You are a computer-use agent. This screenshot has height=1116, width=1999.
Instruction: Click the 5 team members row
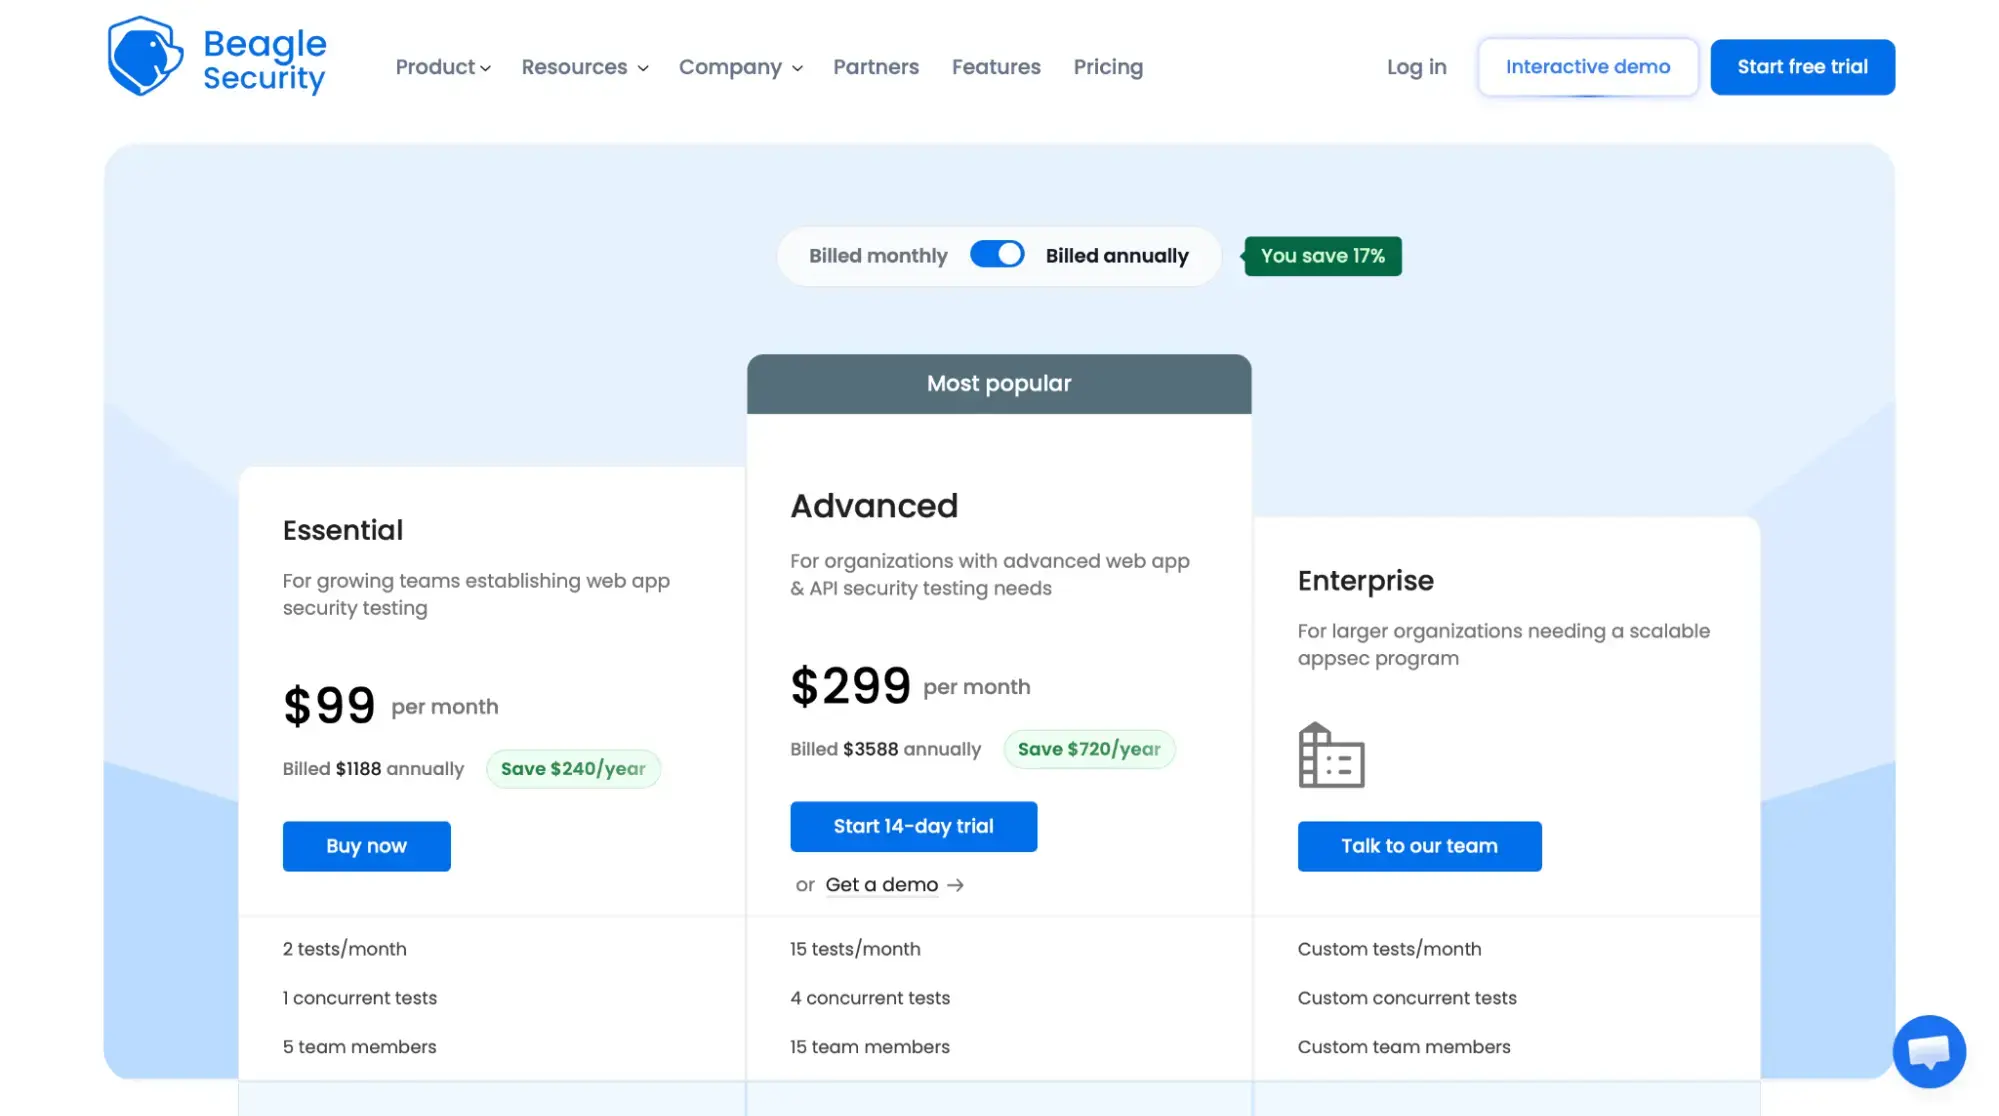click(x=359, y=1047)
